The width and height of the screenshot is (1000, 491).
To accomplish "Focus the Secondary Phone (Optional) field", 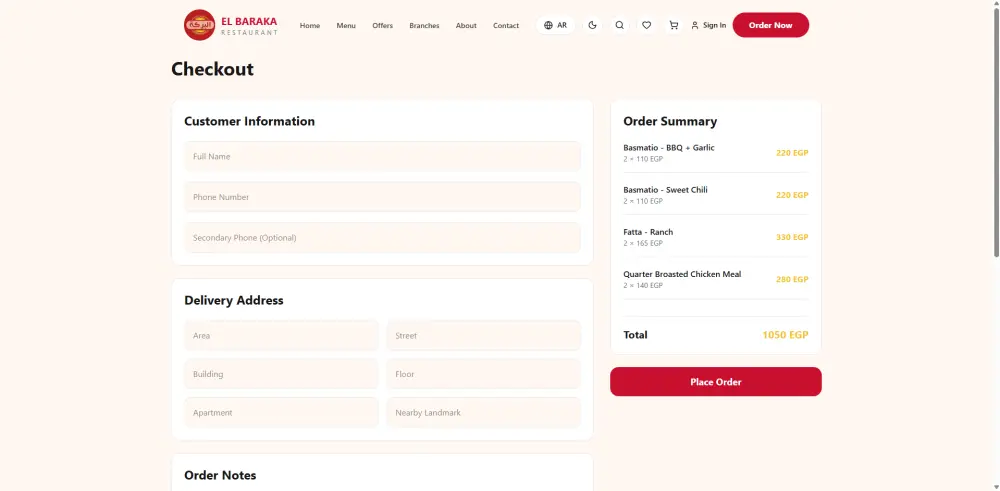I will click(x=383, y=238).
